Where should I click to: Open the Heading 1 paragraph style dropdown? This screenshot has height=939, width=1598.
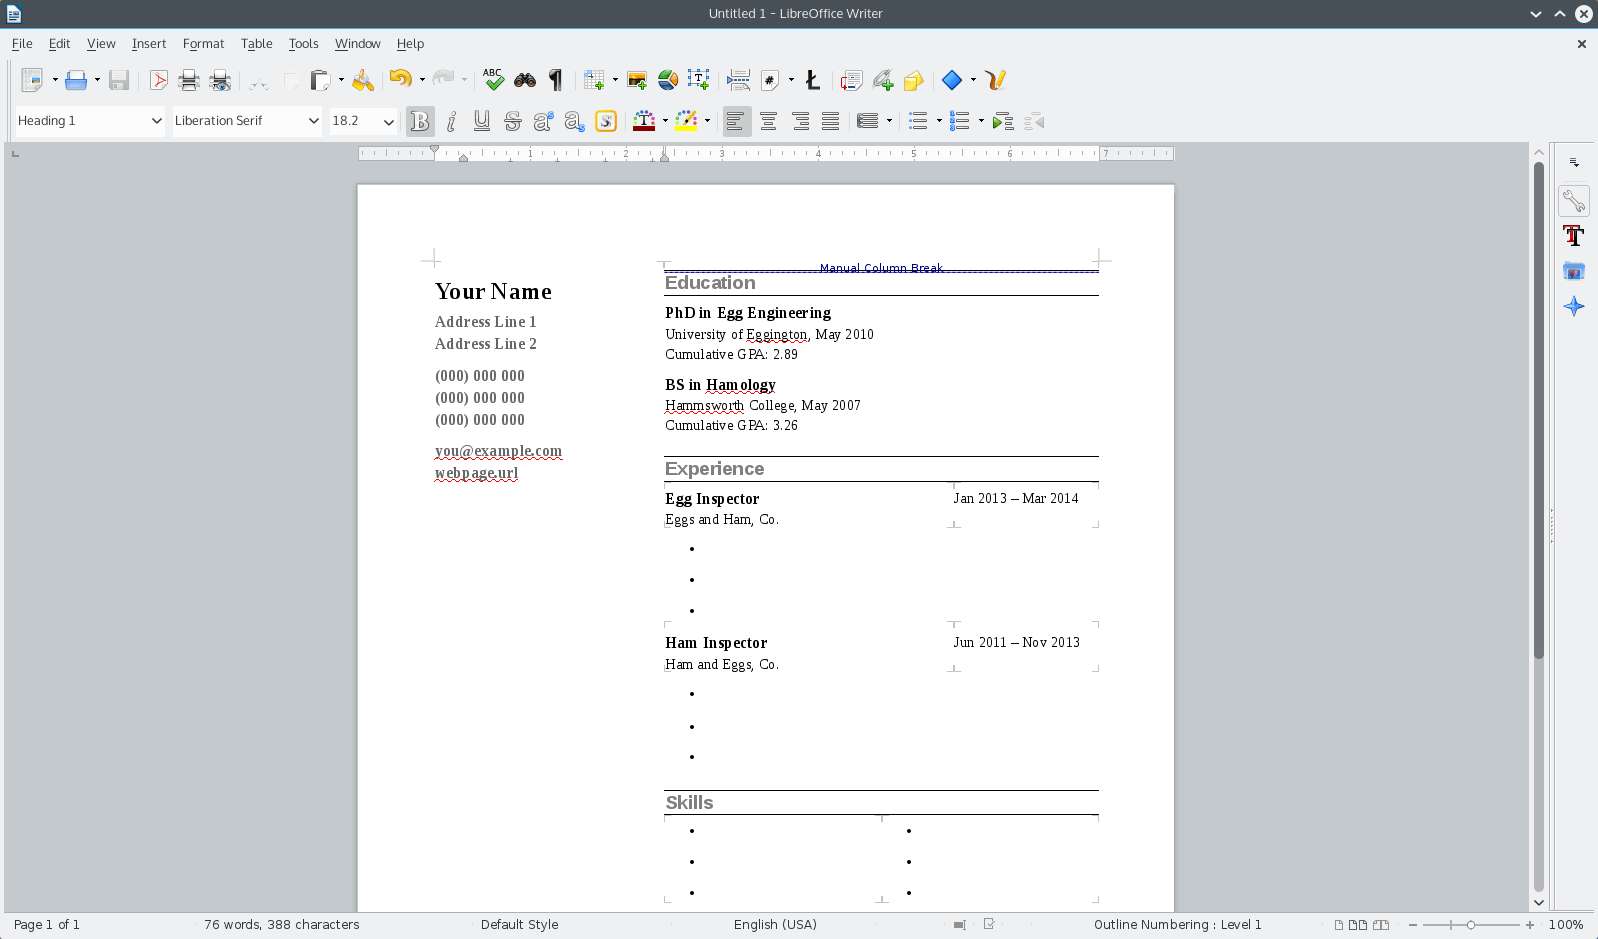[156, 121]
